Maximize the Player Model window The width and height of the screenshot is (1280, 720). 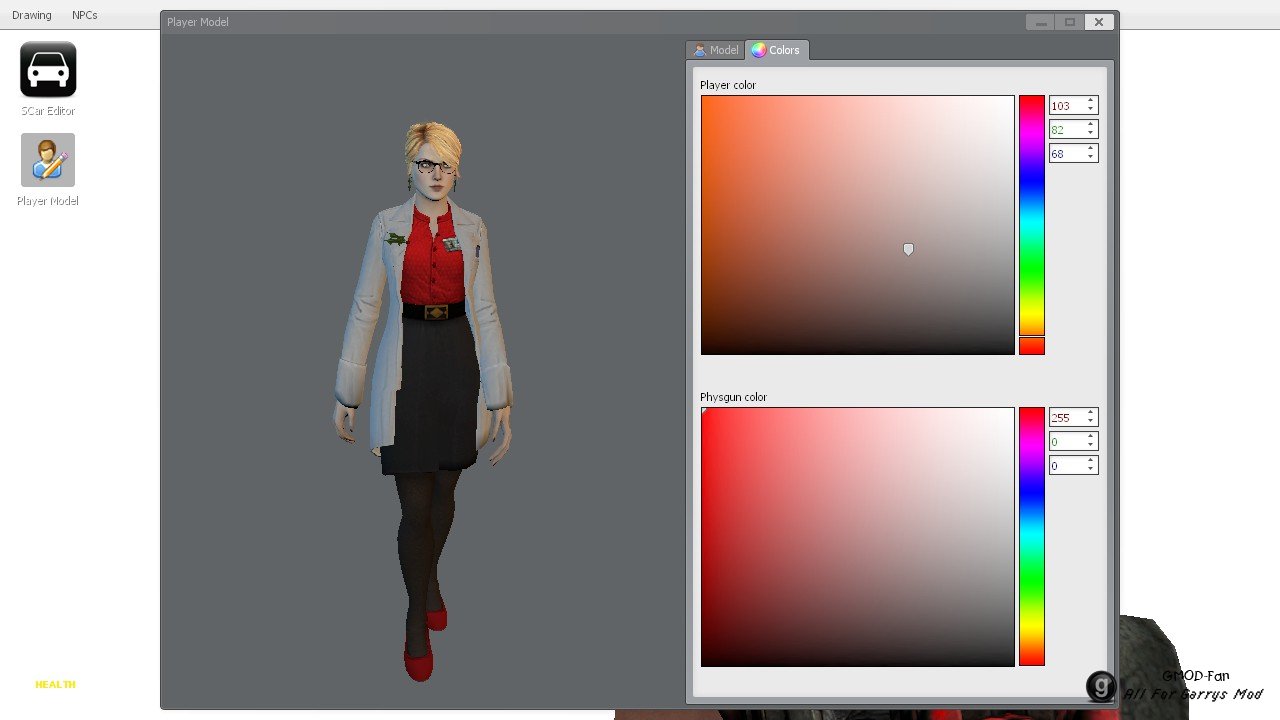1069,22
